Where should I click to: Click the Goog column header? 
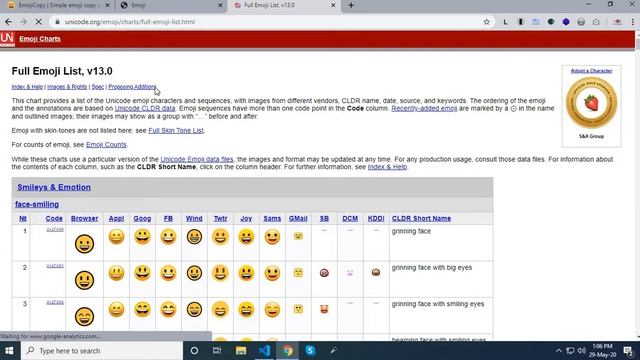click(x=142, y=219)
